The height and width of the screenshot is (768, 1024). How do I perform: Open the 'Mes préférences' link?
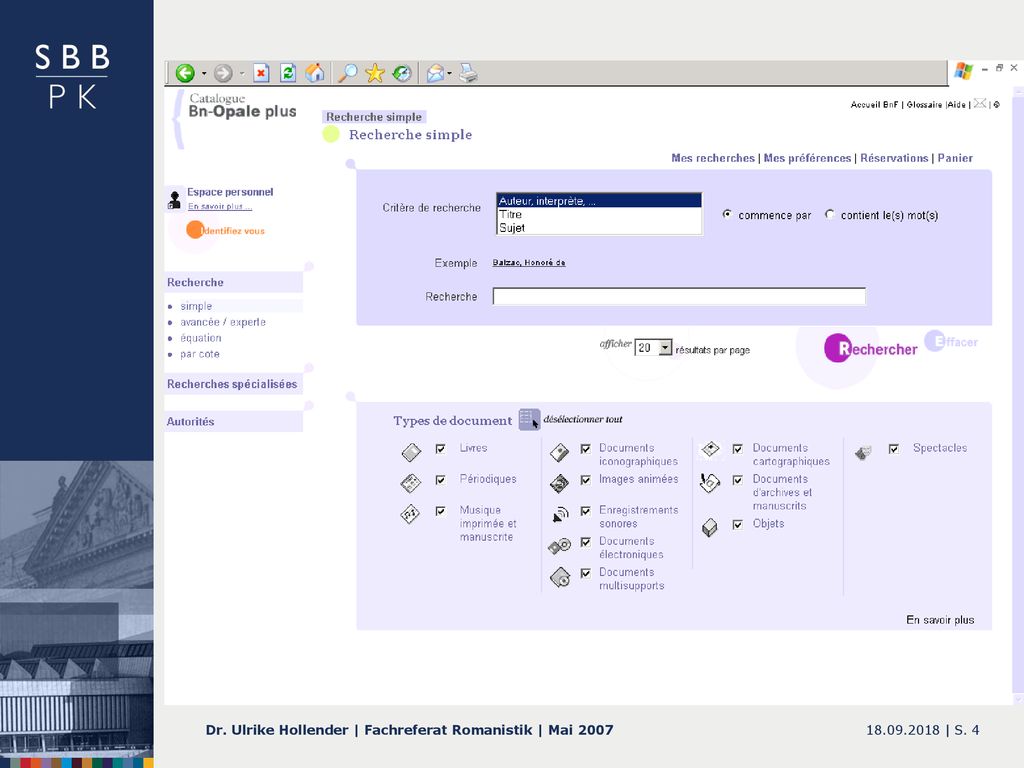[807, 158]
